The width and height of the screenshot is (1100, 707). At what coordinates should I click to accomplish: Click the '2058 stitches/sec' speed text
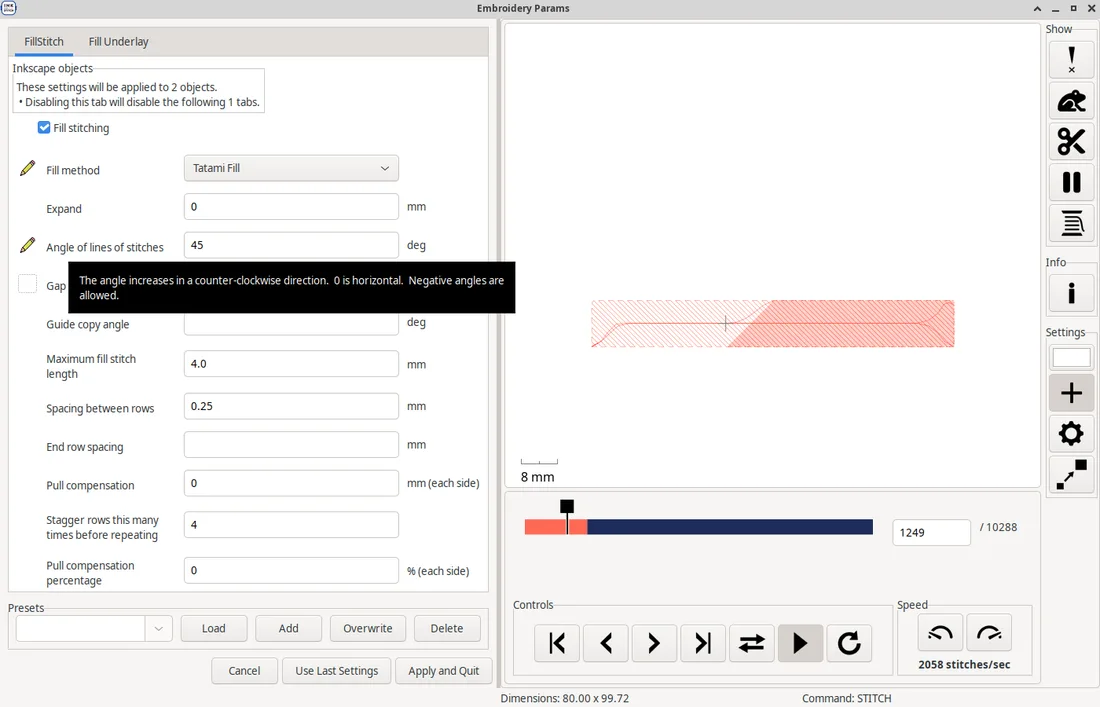[x=964, y=664]
